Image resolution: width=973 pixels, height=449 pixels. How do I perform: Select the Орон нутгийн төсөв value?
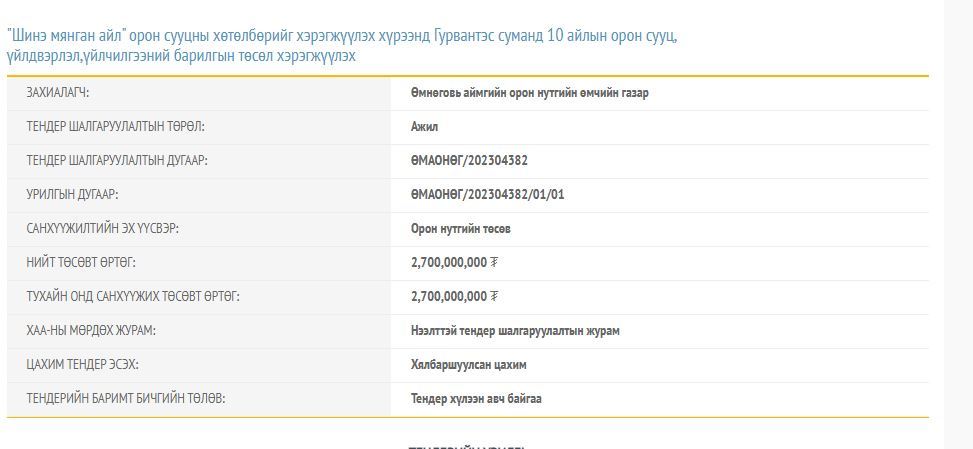pyautogui.click(x=460, y=229)
